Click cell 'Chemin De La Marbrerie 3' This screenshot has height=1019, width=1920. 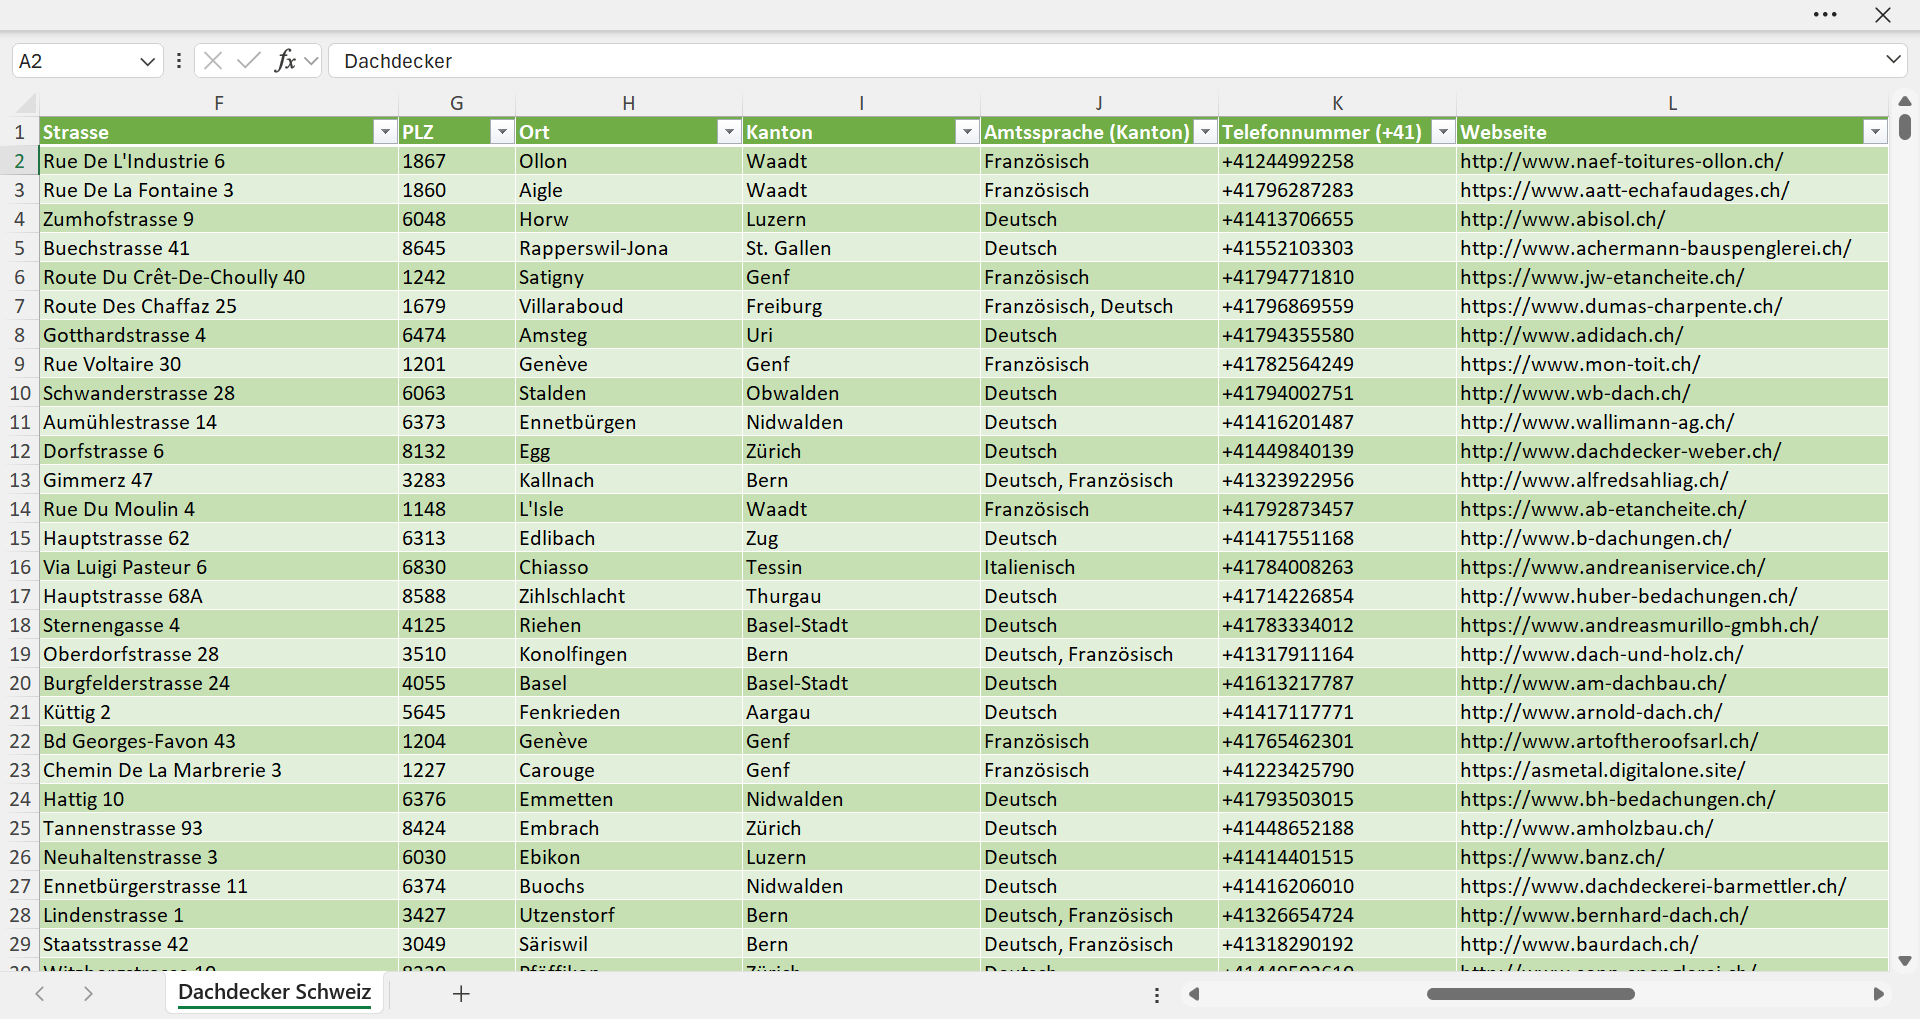tap(219, 770)
